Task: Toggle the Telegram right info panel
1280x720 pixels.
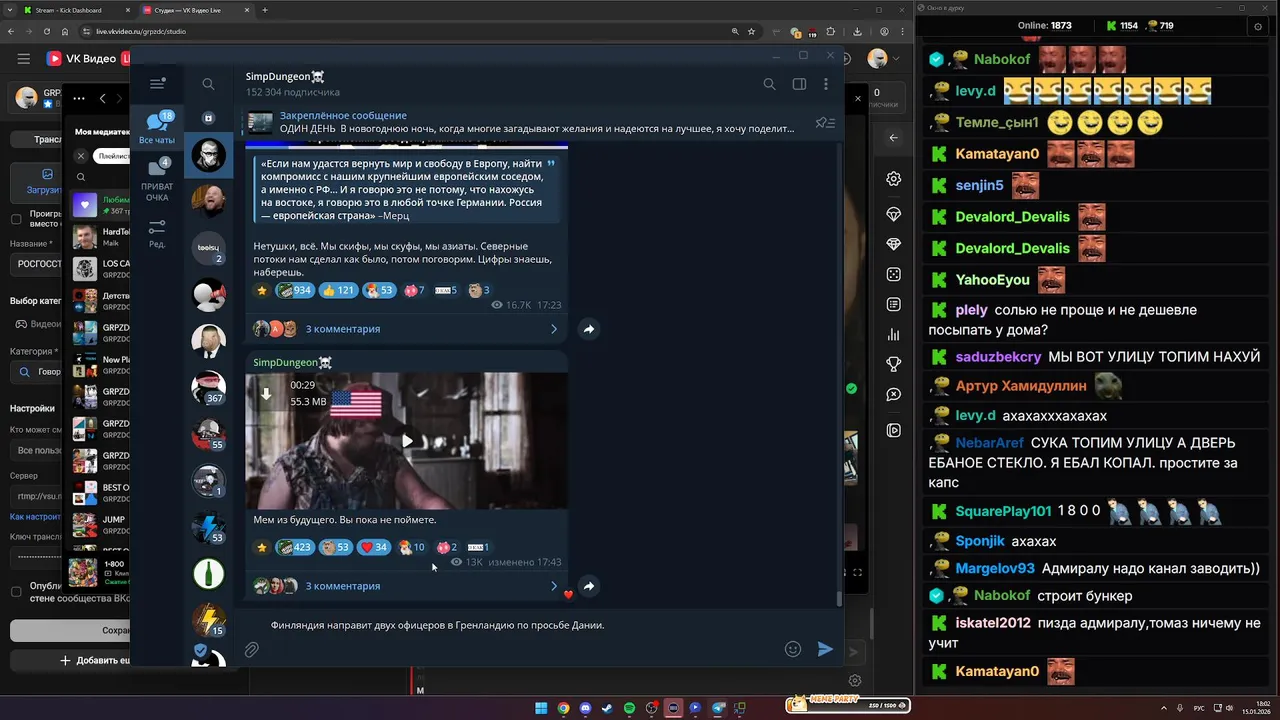Action: (x=799, y=84)
